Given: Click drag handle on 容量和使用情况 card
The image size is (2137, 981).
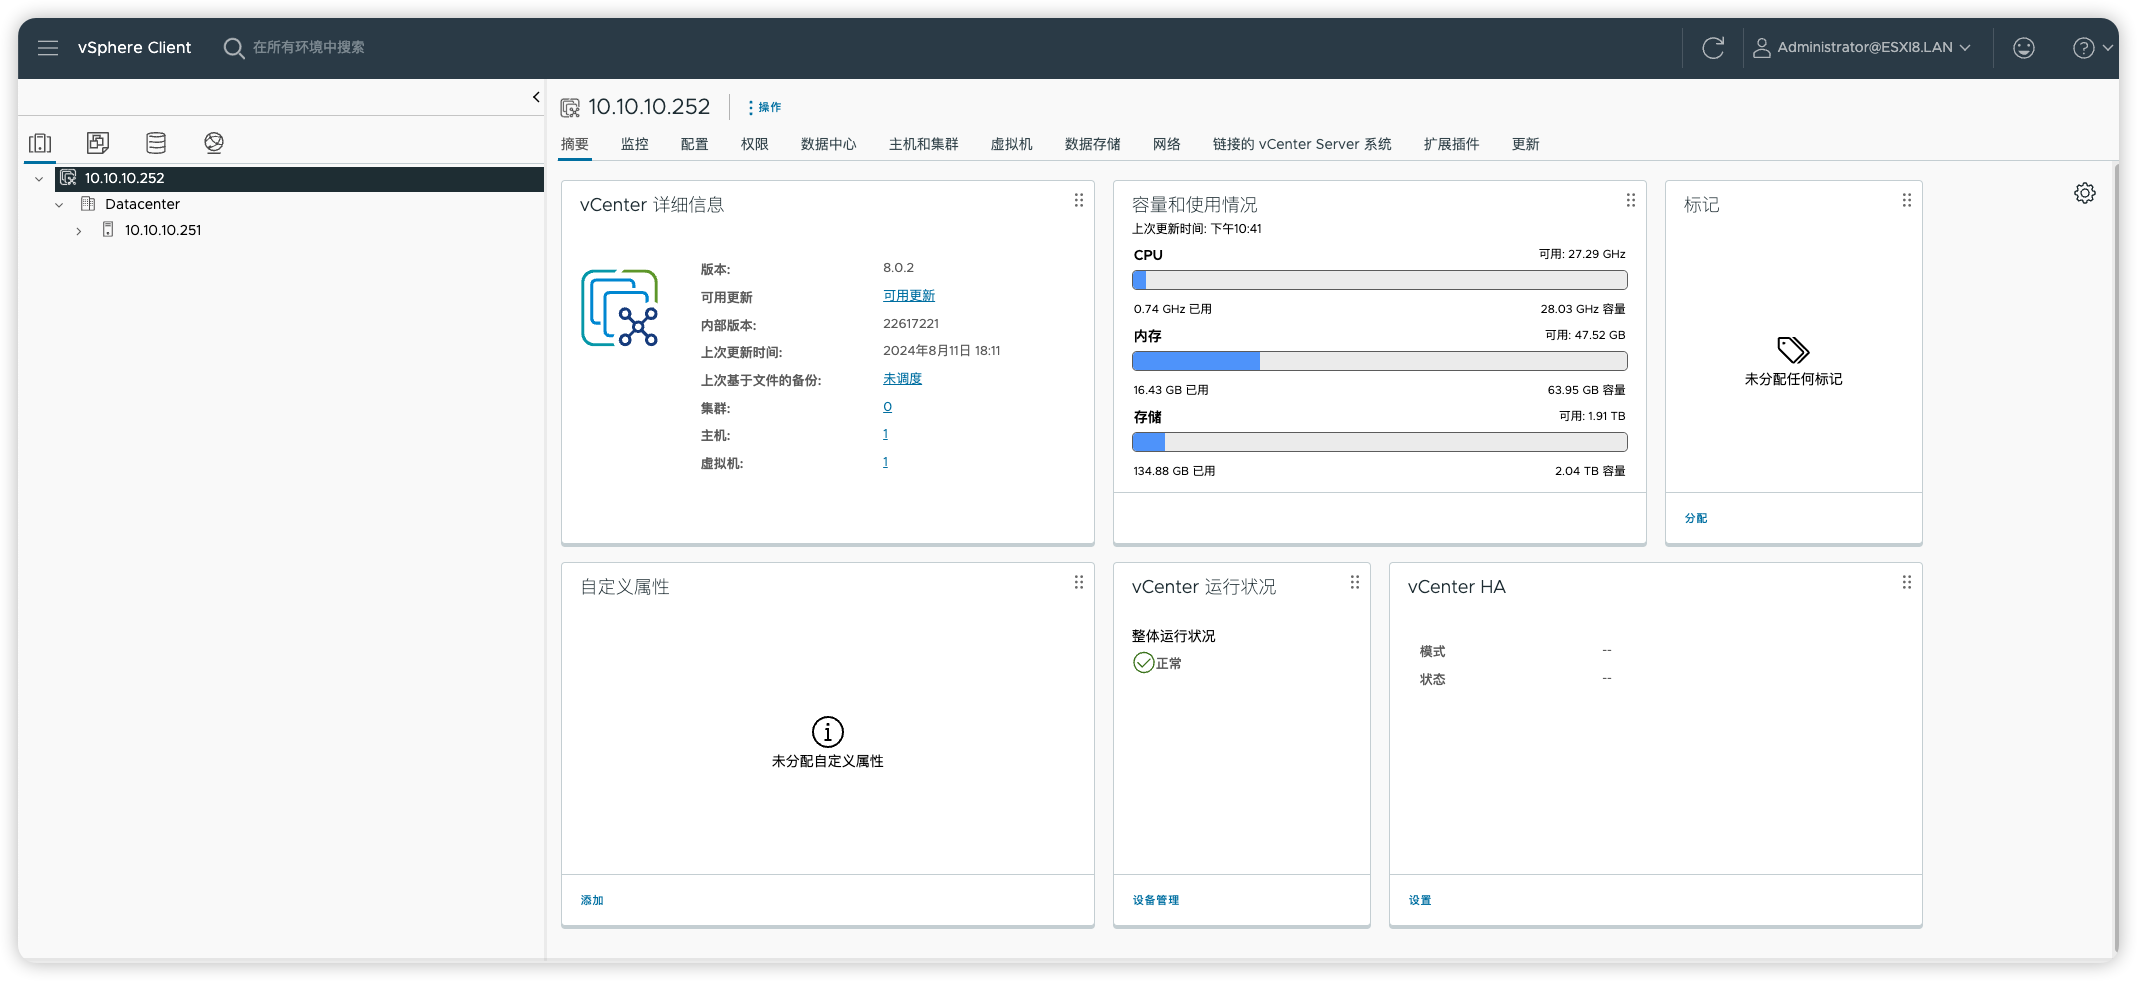Looking at the screenshot, I should click(x=1631, y=200).
